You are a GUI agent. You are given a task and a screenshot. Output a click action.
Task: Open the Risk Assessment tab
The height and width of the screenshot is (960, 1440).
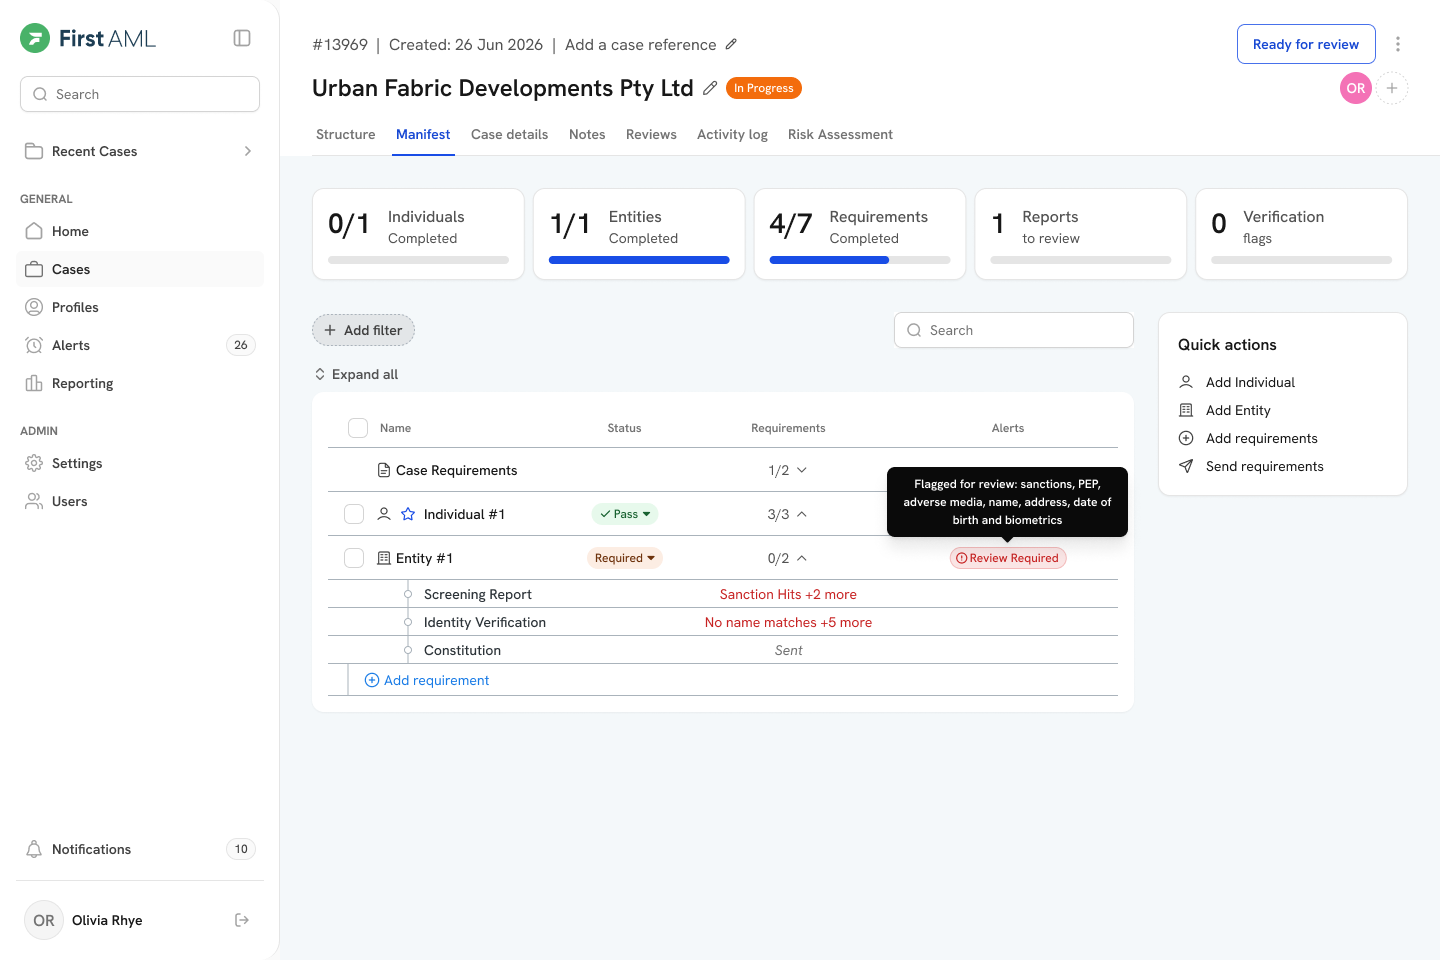point(840,134)
